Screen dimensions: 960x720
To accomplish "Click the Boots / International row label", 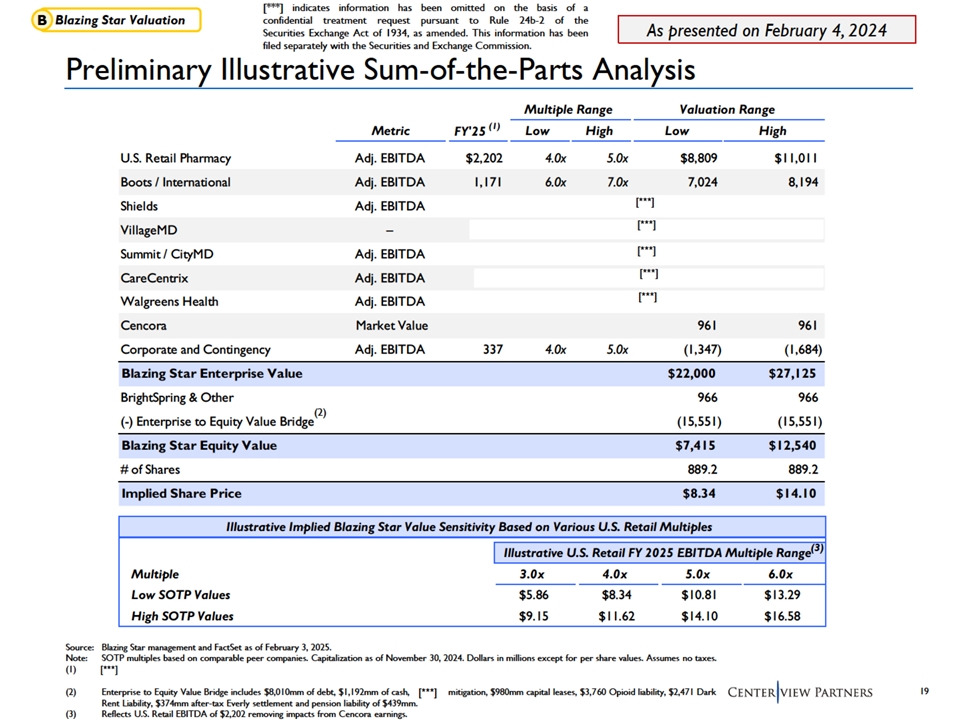I will (175, 182).
